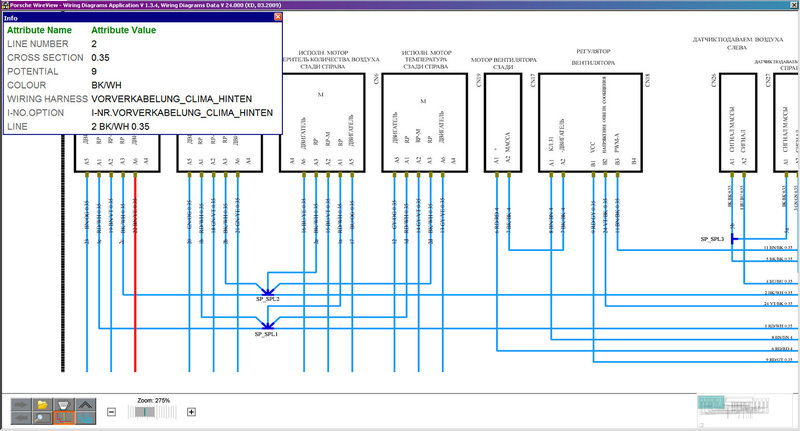Close the Info attribute panel

pos(278,18)
